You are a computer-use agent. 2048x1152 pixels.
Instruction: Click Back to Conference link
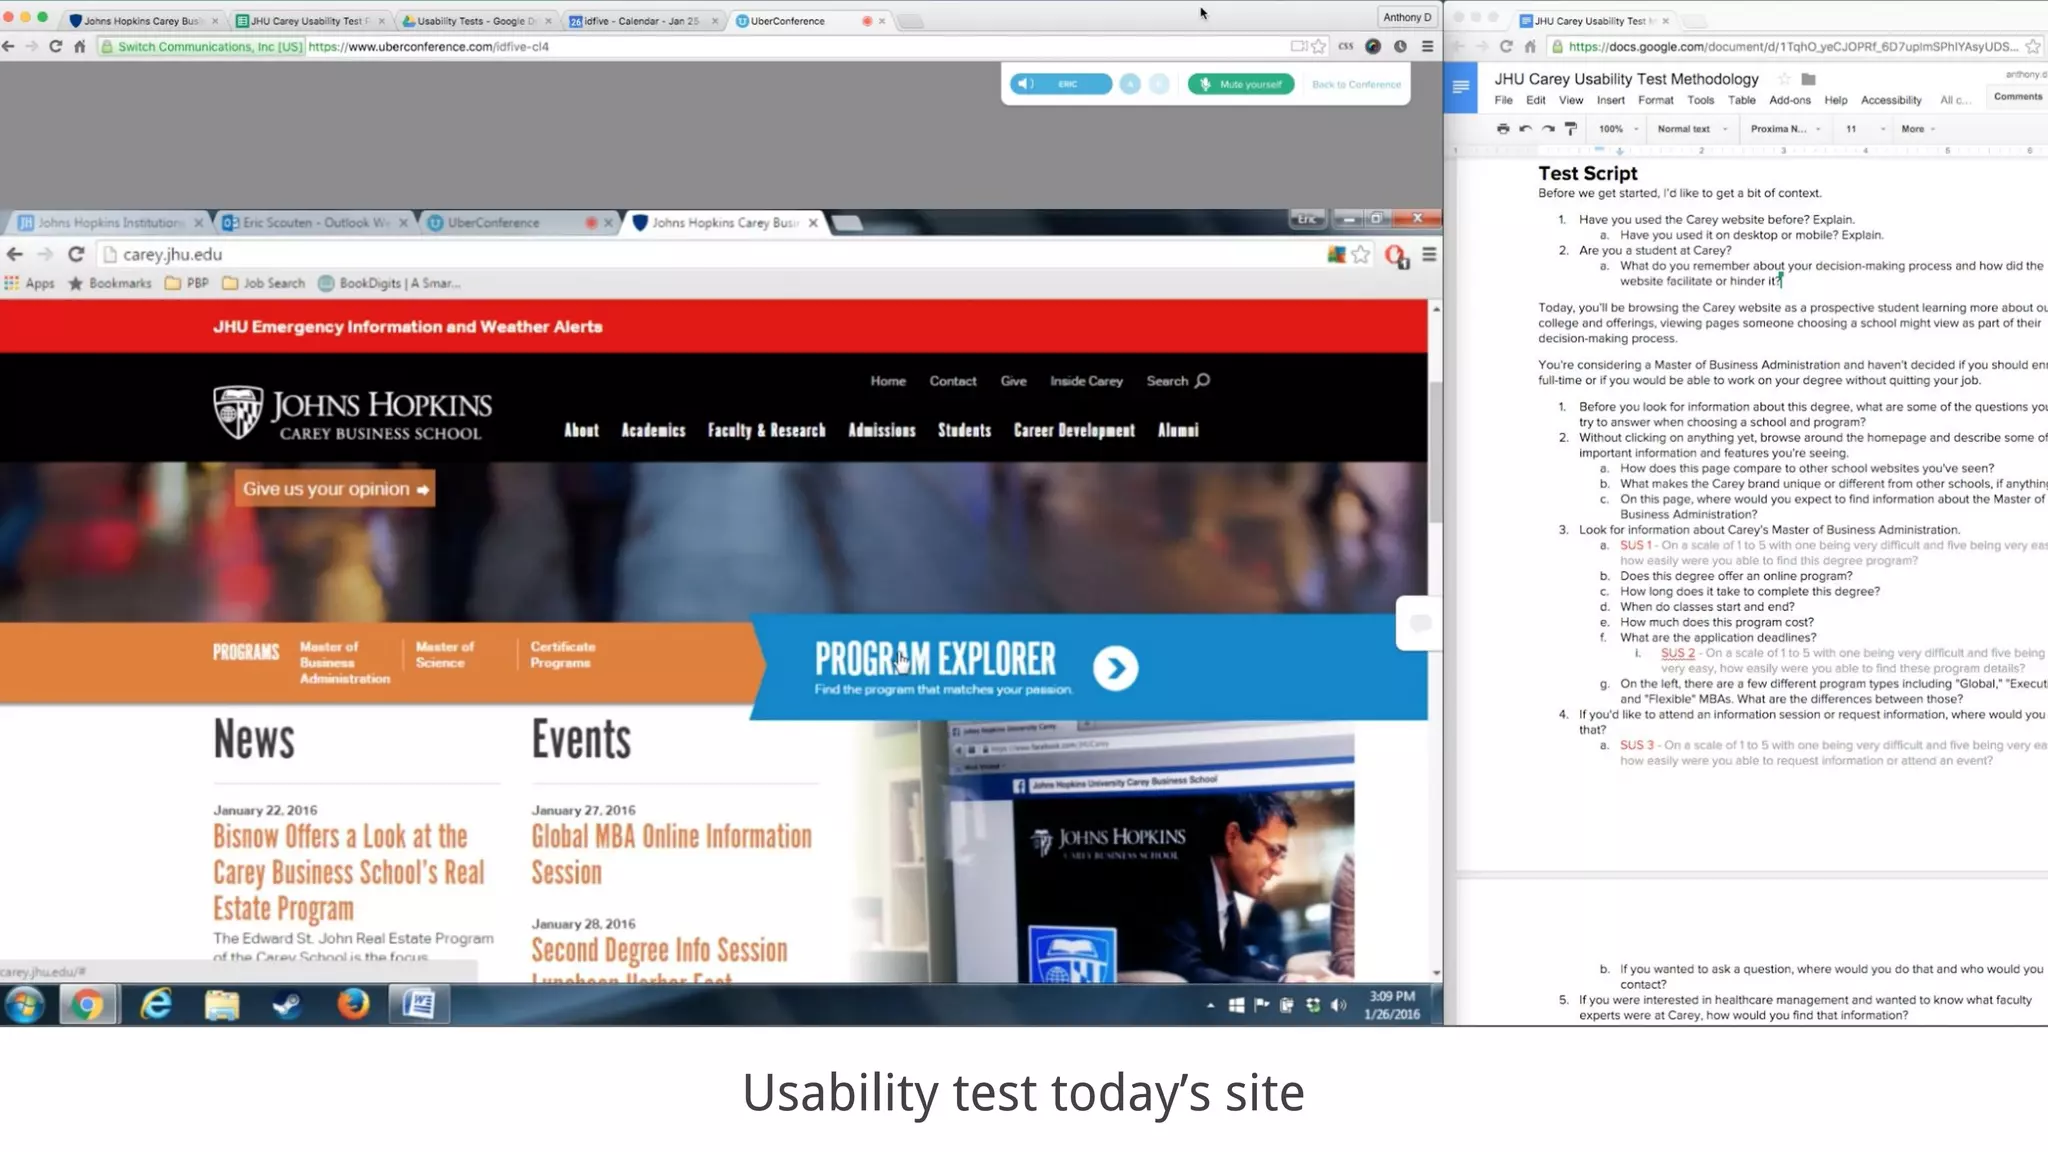click(1356, 84)
